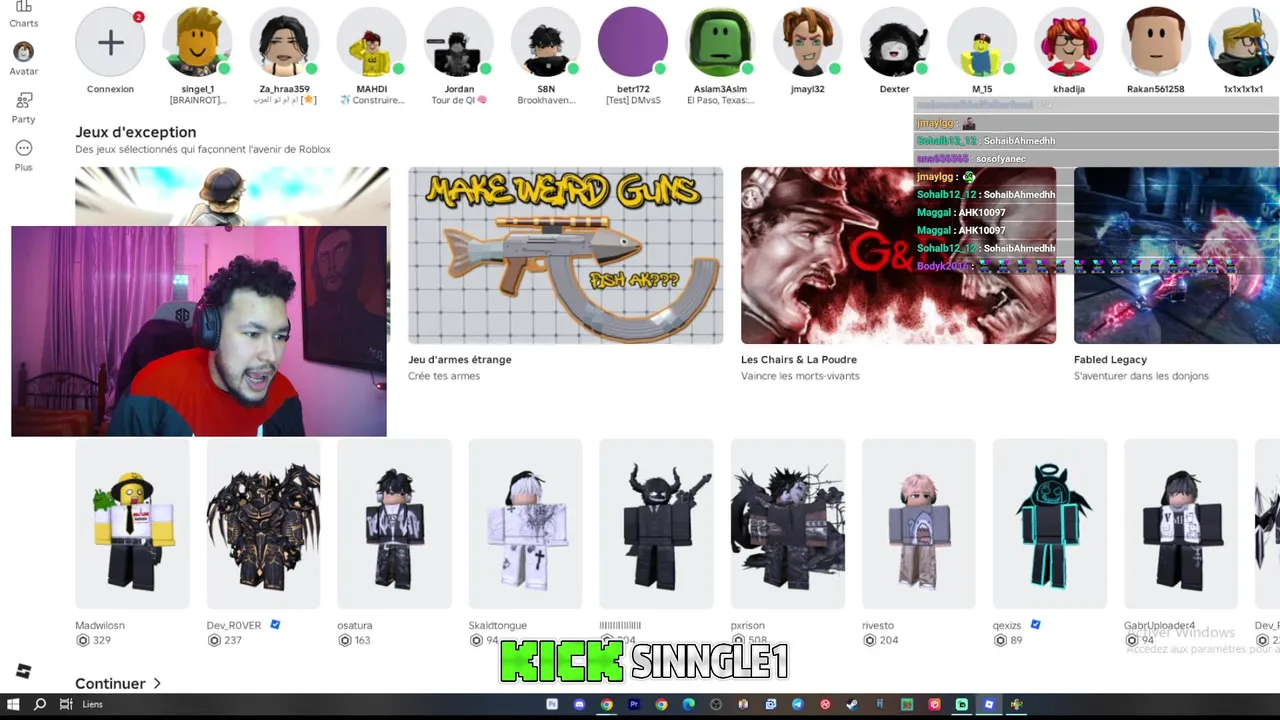The width and height of the screenshot is (1280, 720).
Task: Open friend Rakan561258's avatar
Action: click(x=1156, y=42)
